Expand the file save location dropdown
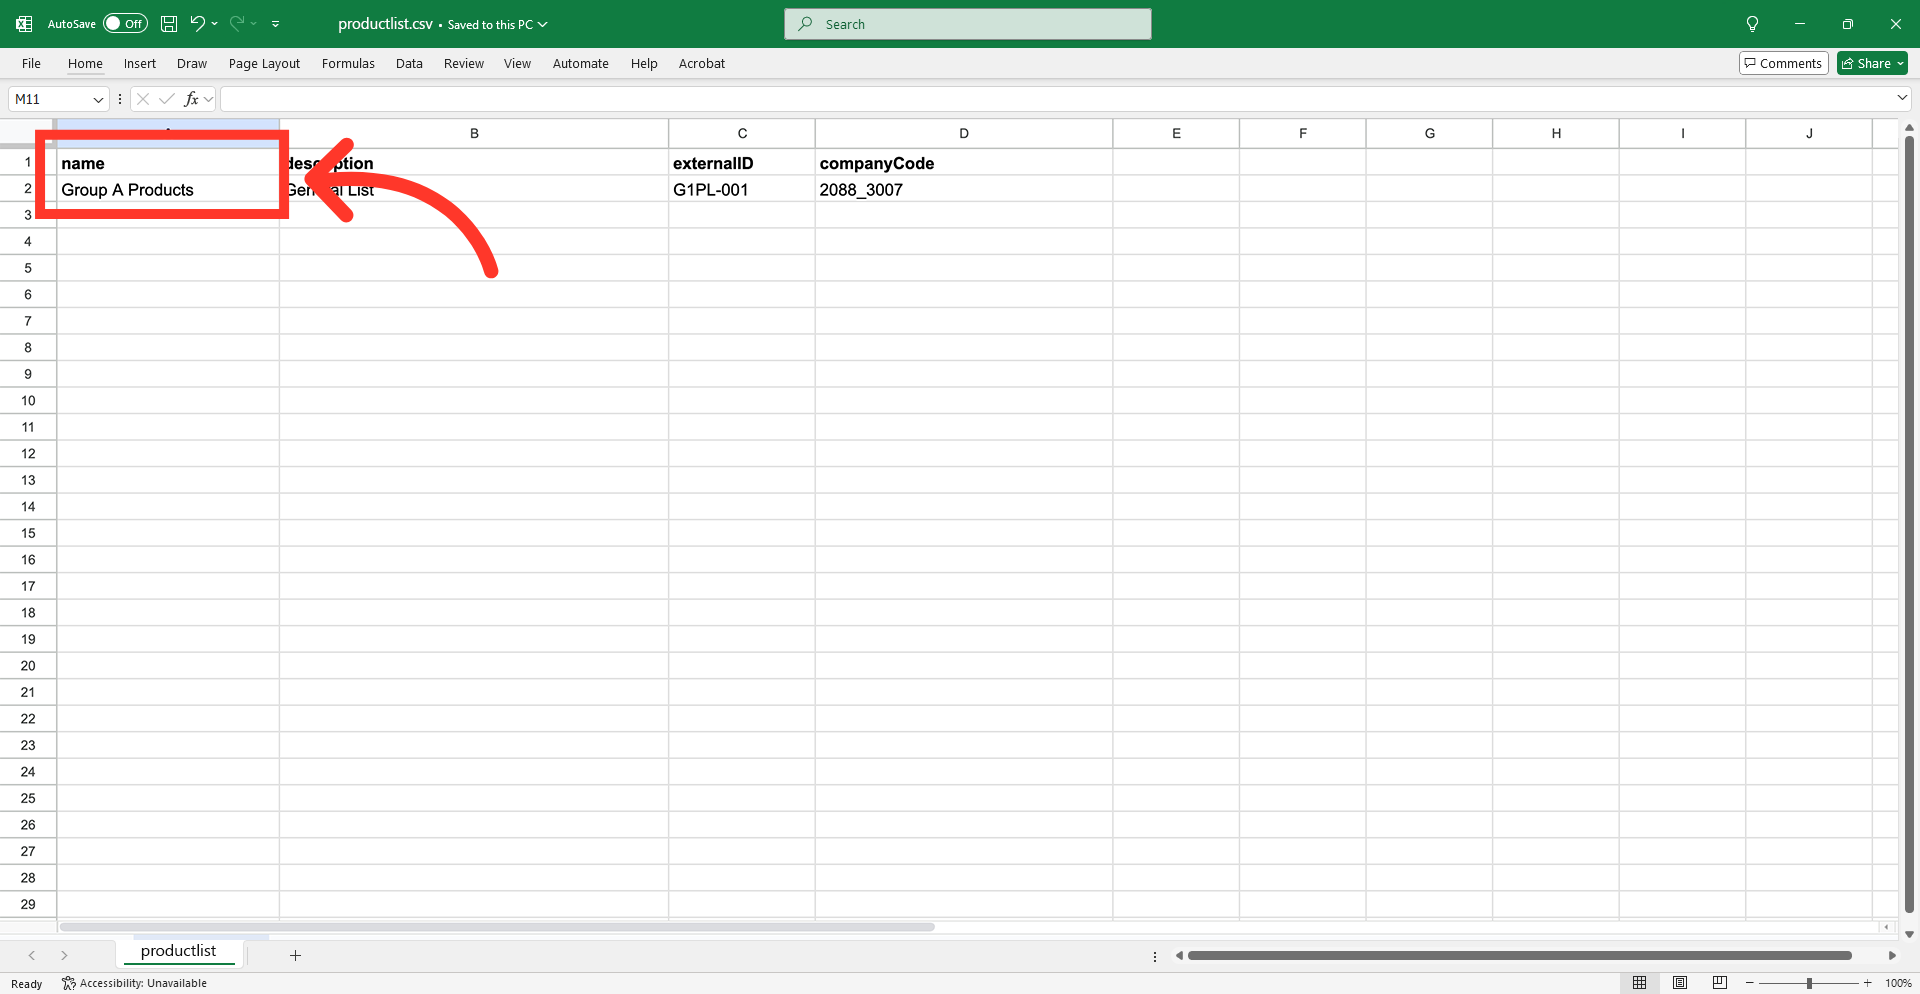The image size is (1920, 994). (x=543, y=24)
